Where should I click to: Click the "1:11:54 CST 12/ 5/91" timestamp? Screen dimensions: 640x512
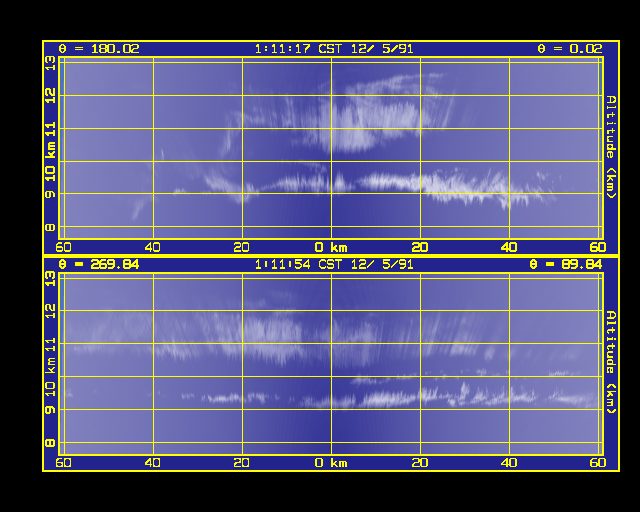point(334,265)
